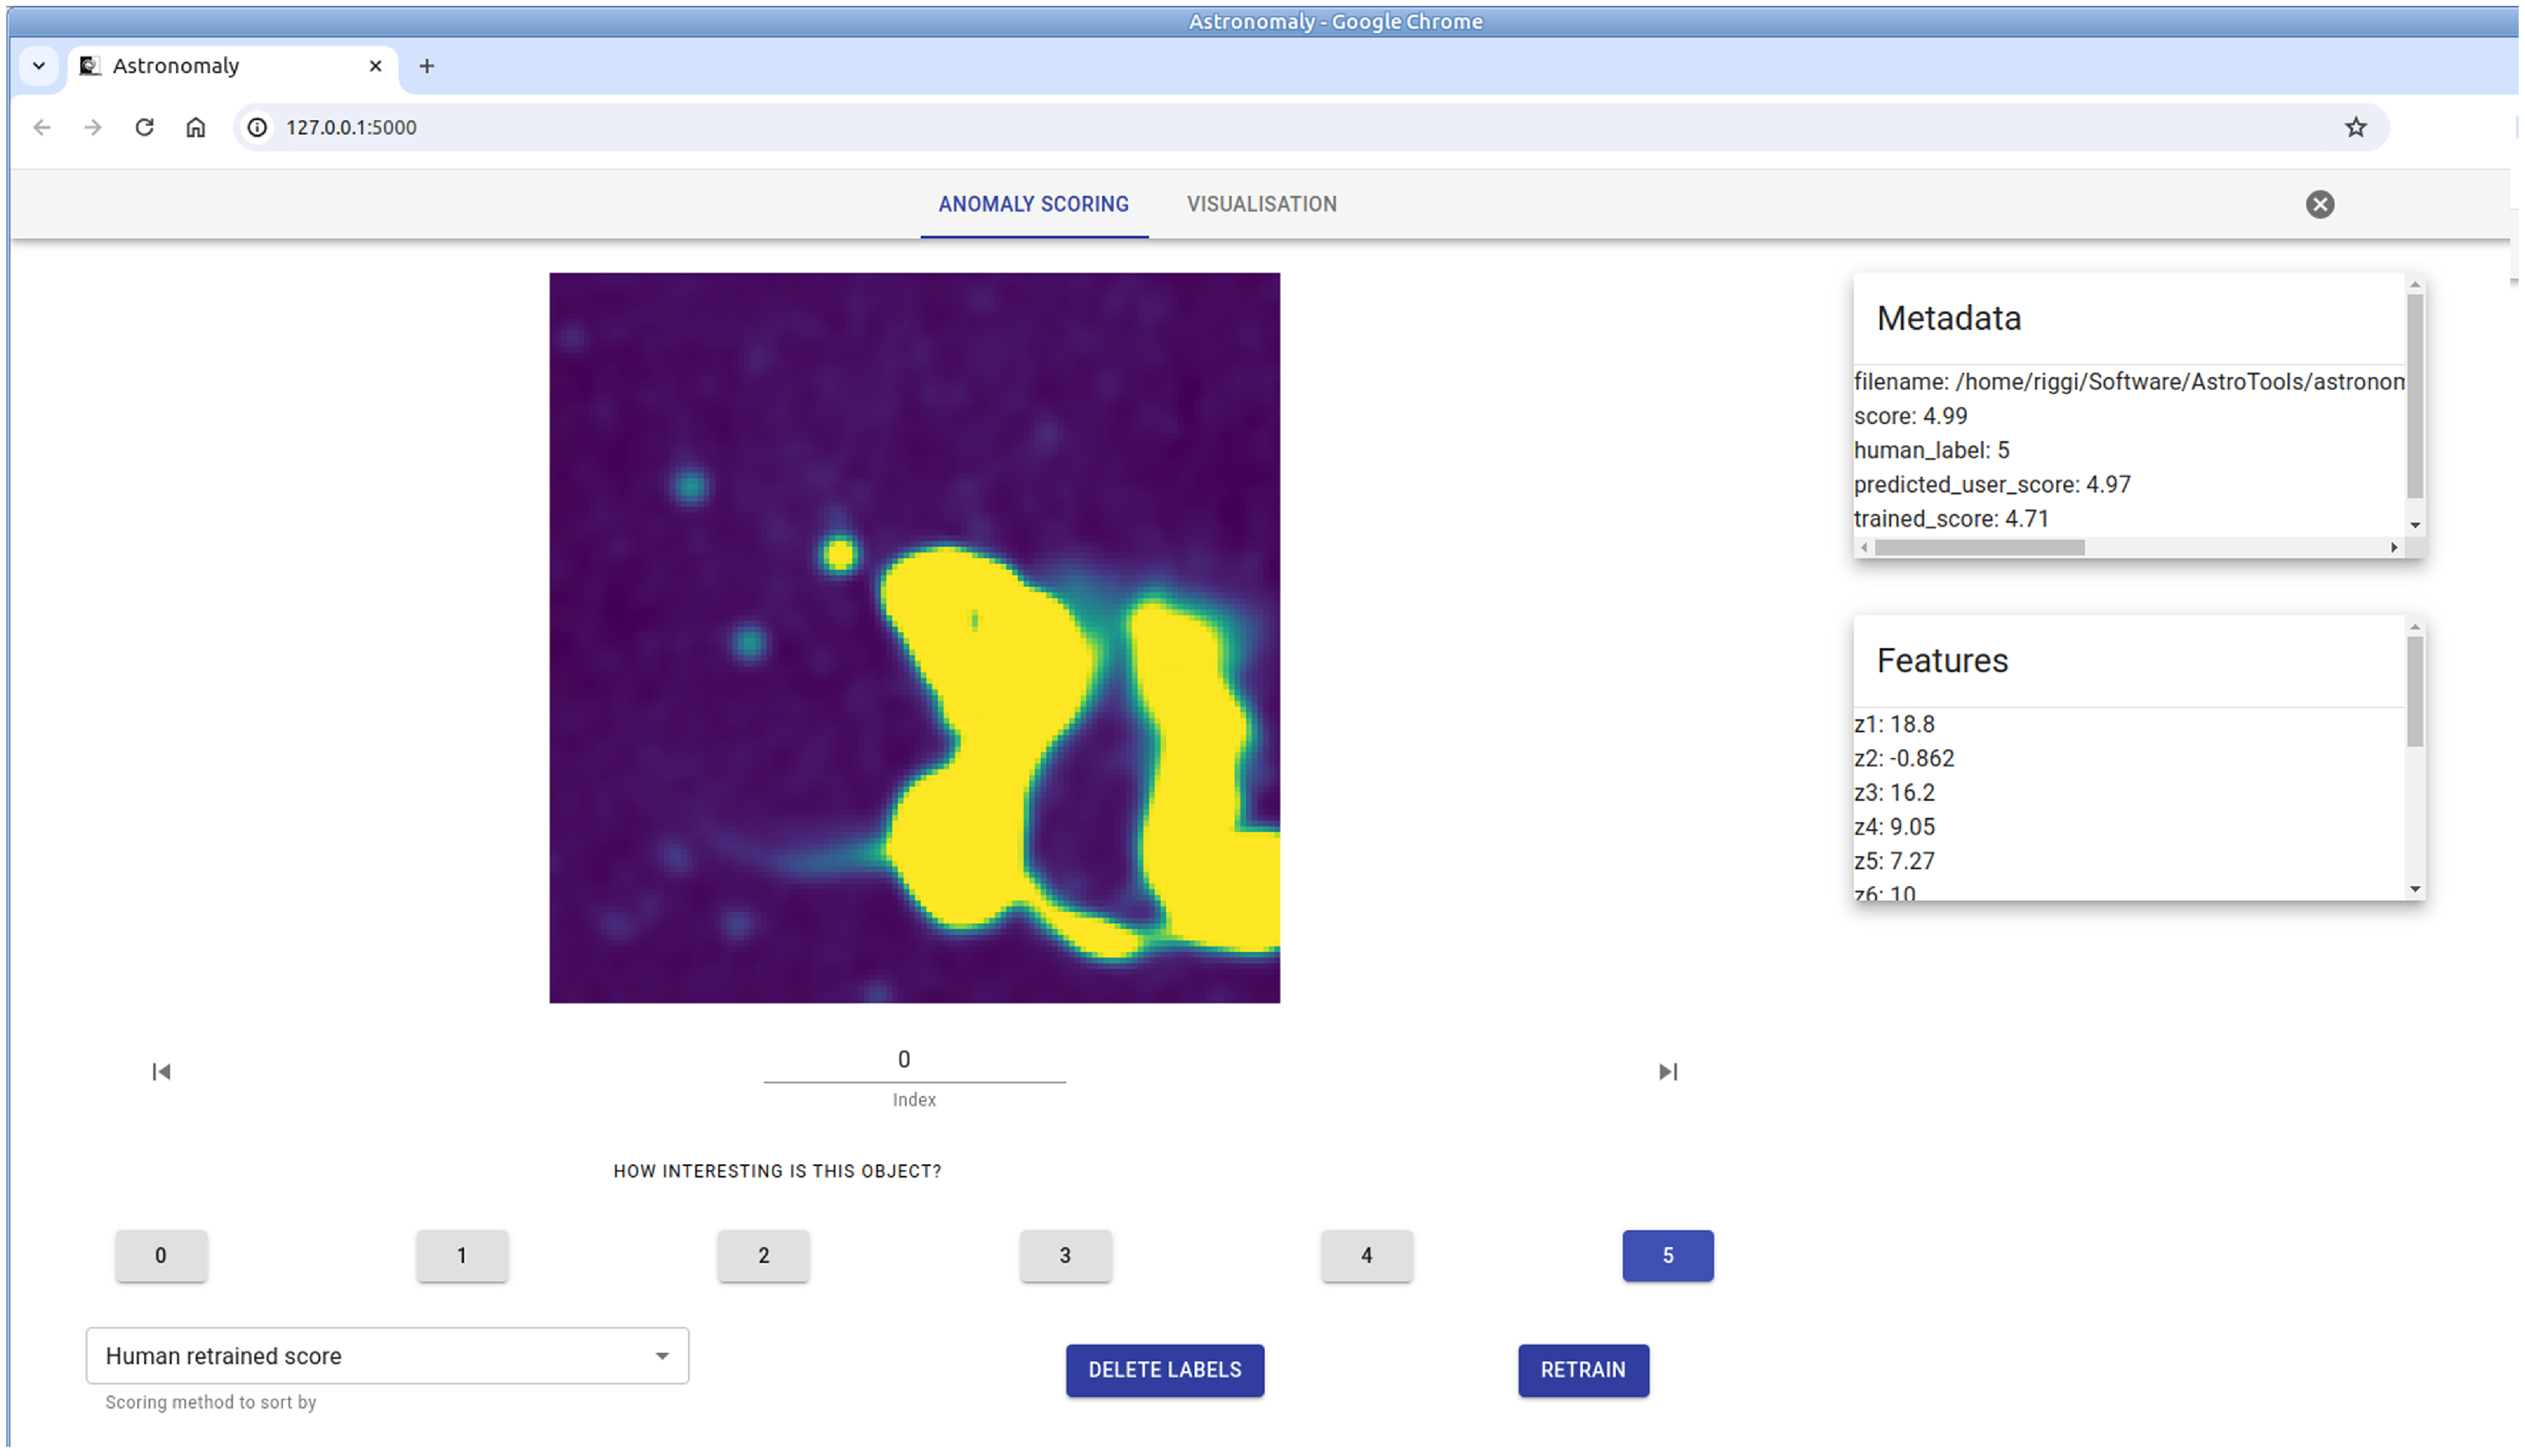The width and height of the screenshot is (2525, 1456).
Task: Click the Delete Labels button
Action: [x=1164, y=1369]
